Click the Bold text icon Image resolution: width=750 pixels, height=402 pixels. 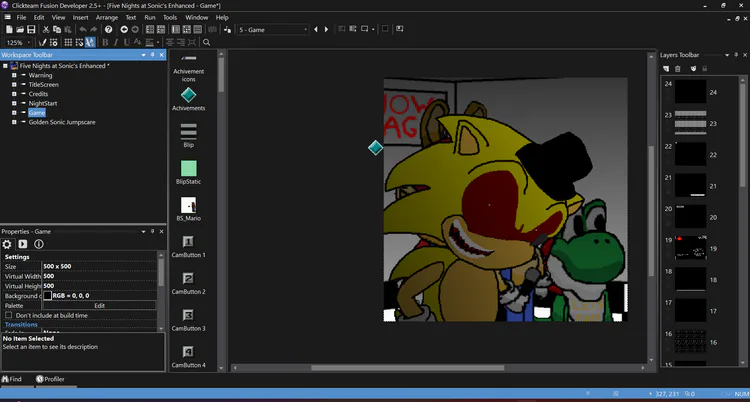click(105, 43)
